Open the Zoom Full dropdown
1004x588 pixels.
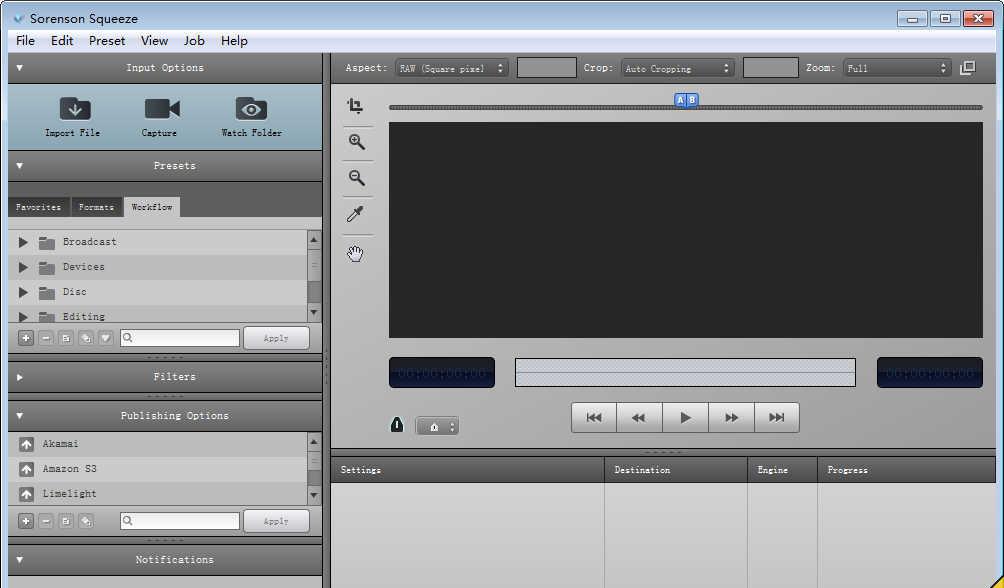pyautogui.click(x=897, y=68)
